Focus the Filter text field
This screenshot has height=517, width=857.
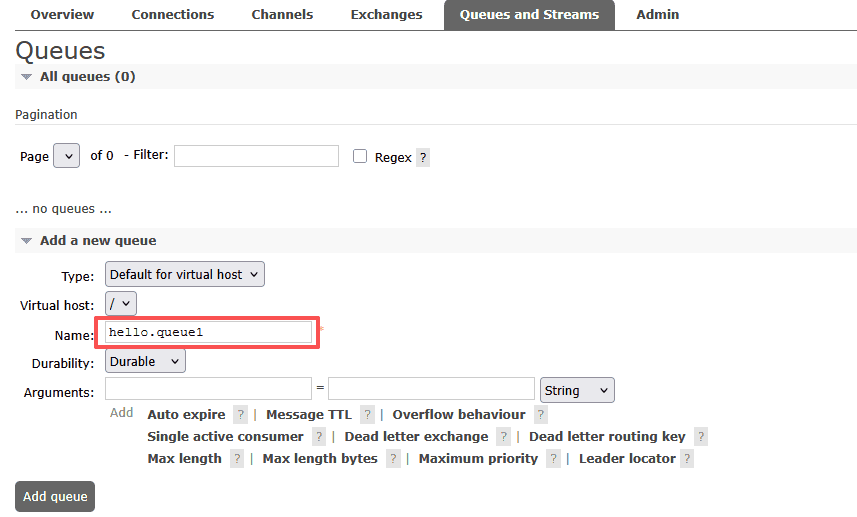click(x=256, y=156)
